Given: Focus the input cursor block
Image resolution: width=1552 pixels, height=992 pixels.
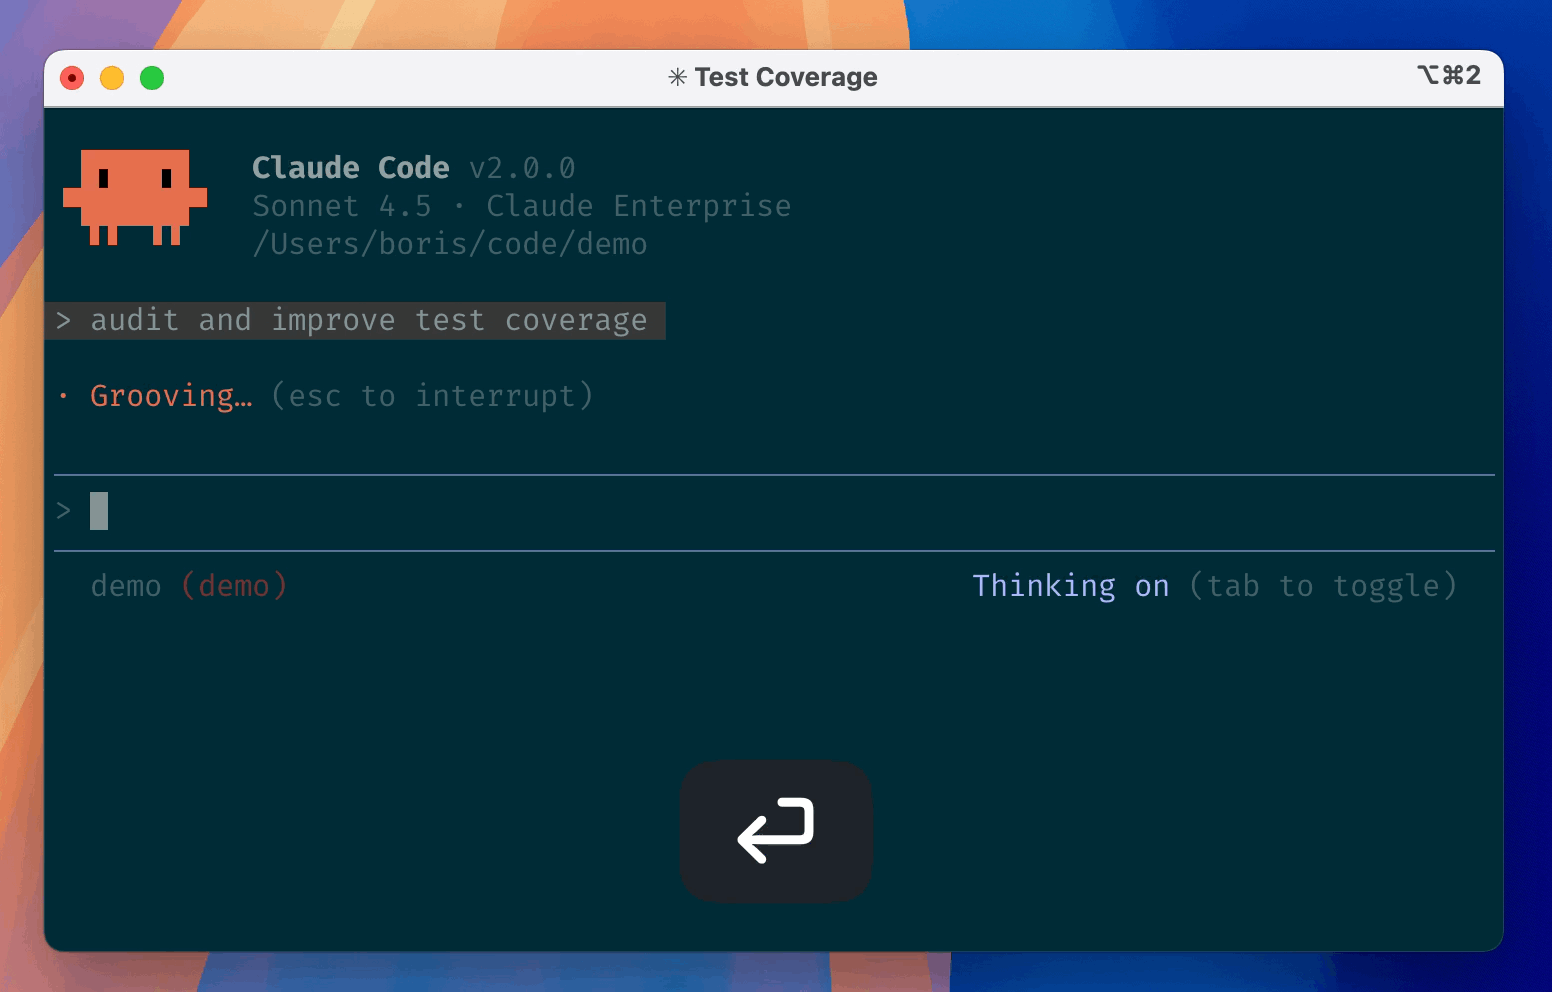Looking at the screenshot, I should click(99, 511).
